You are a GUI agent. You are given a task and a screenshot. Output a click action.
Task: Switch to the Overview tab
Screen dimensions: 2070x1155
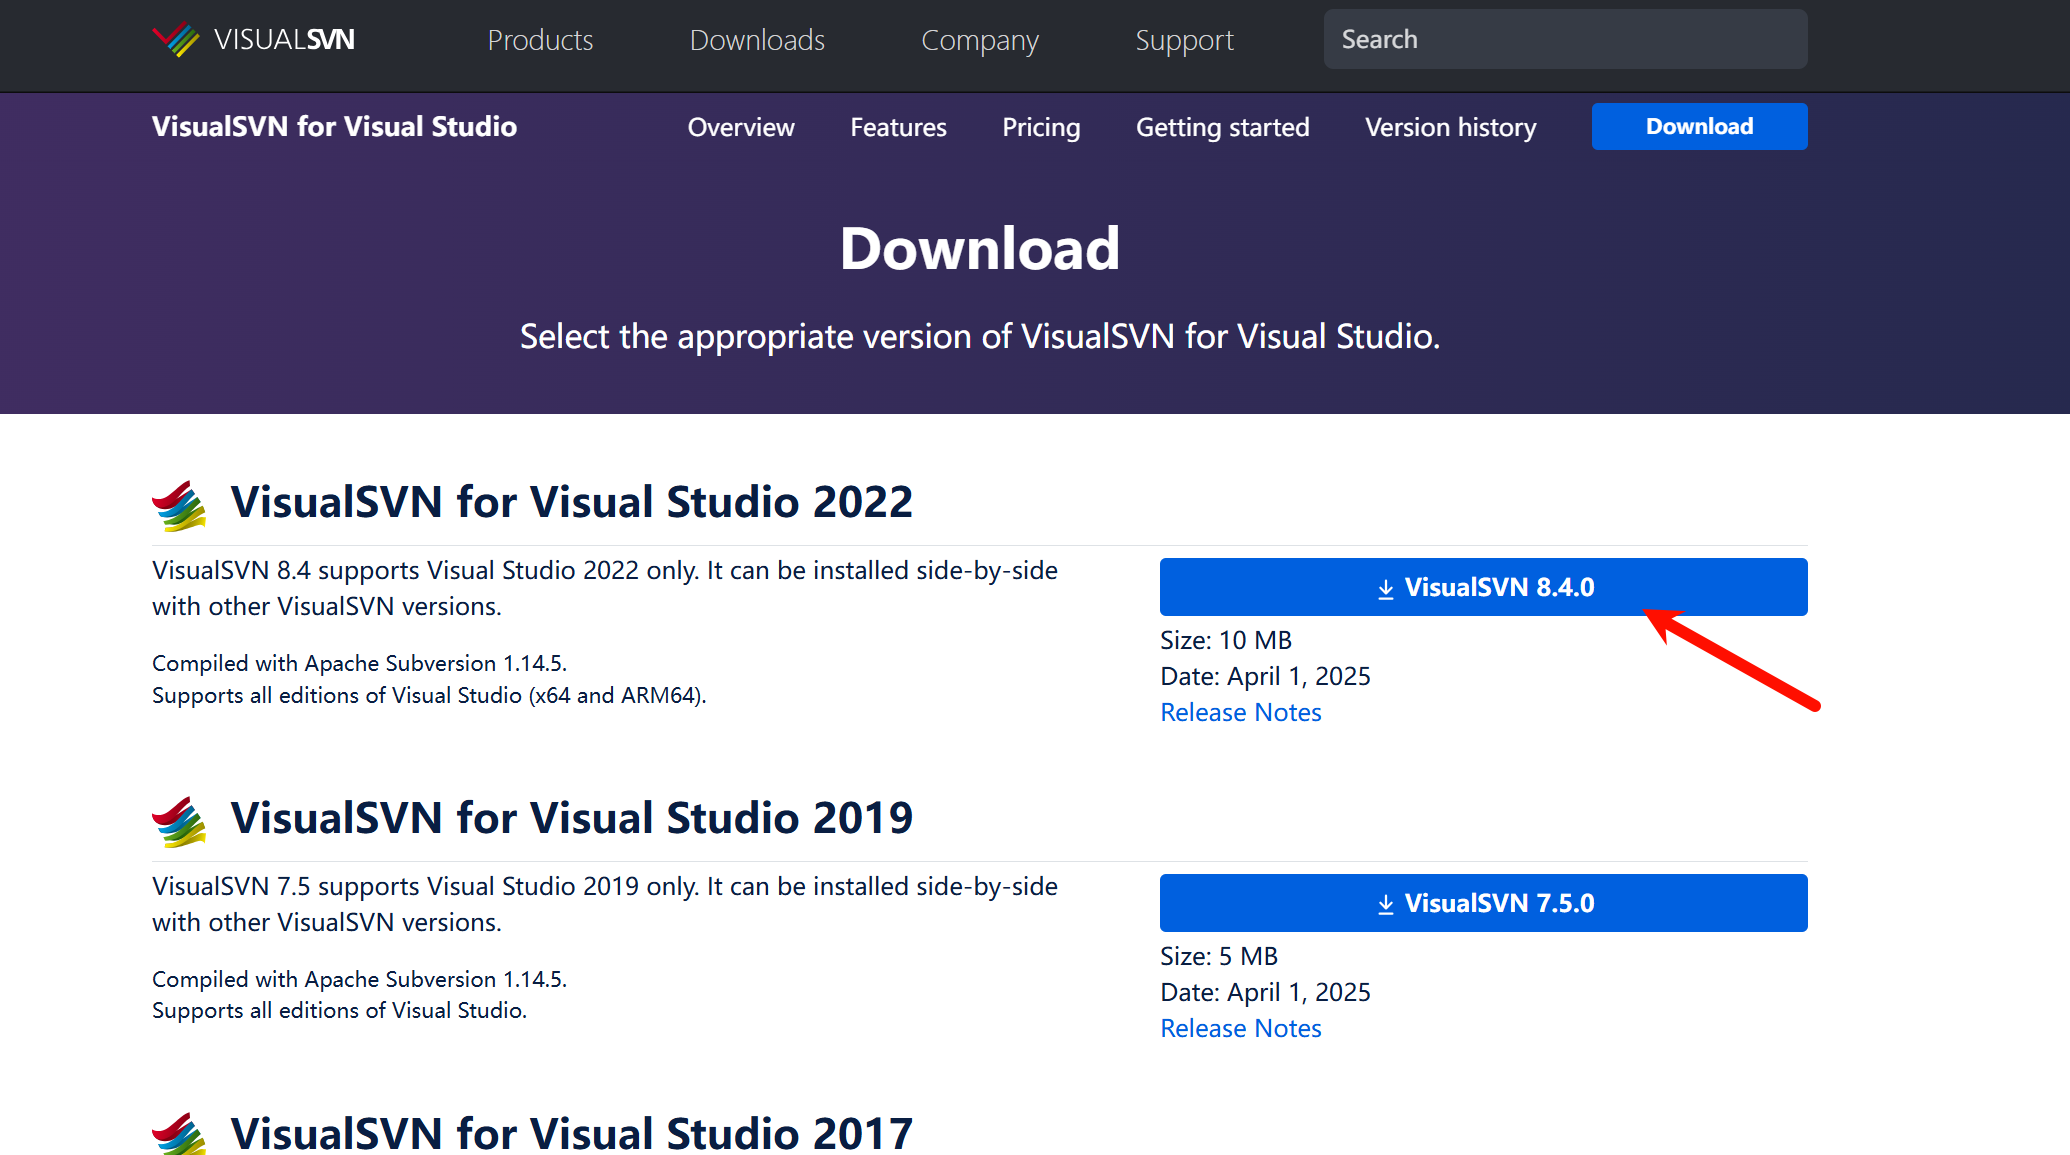pyautogui.click(x=740, y=127)
